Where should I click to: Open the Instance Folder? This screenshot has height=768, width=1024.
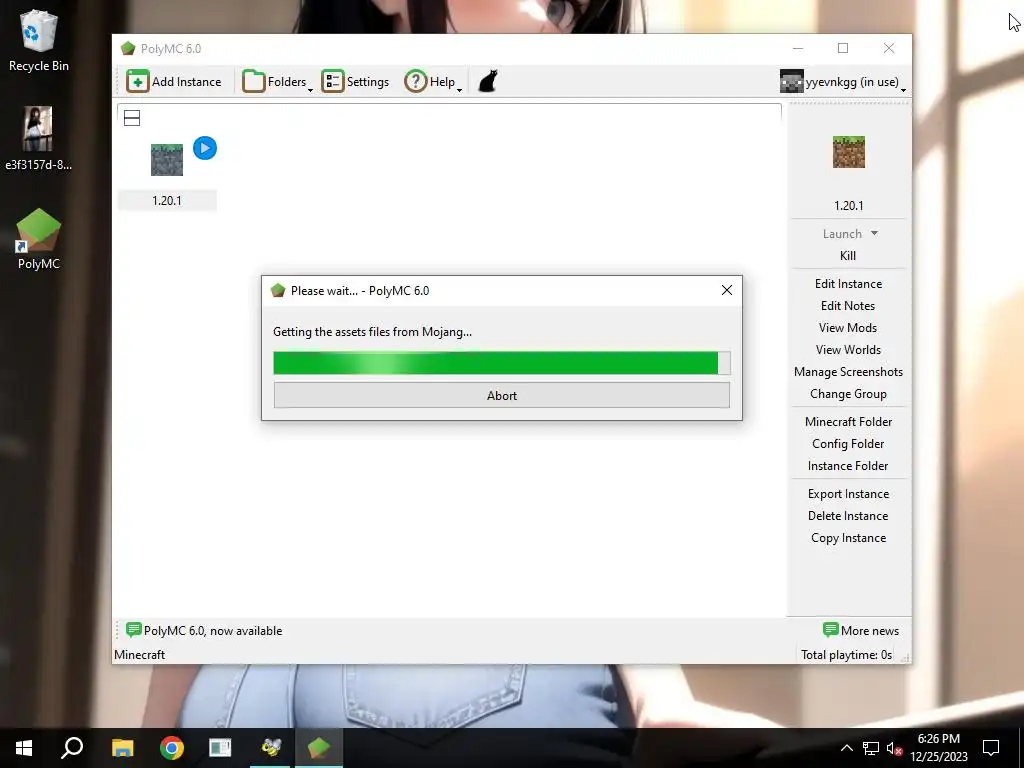(x=848, y=466)
